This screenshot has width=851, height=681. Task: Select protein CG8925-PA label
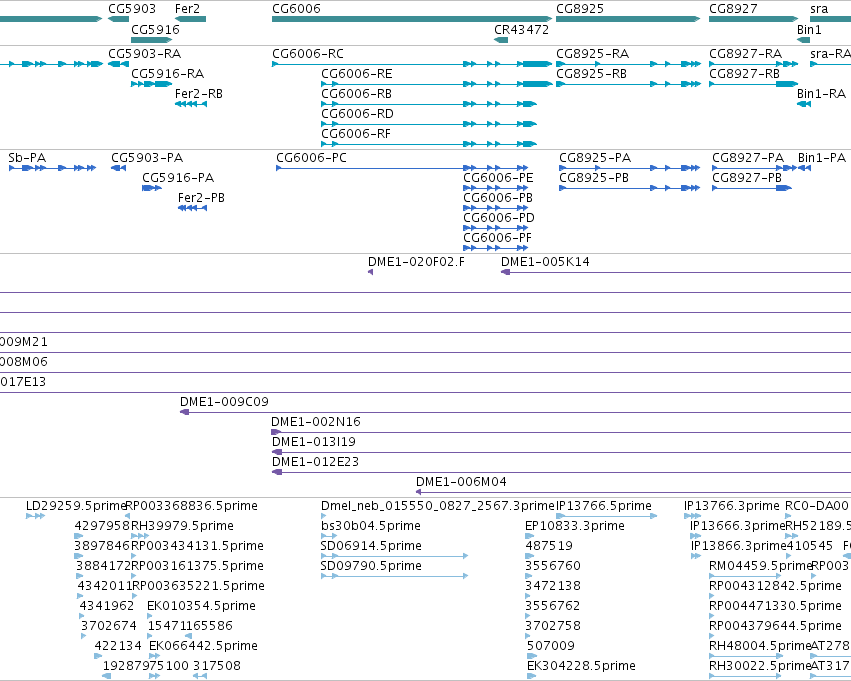(x=595, y=158)
